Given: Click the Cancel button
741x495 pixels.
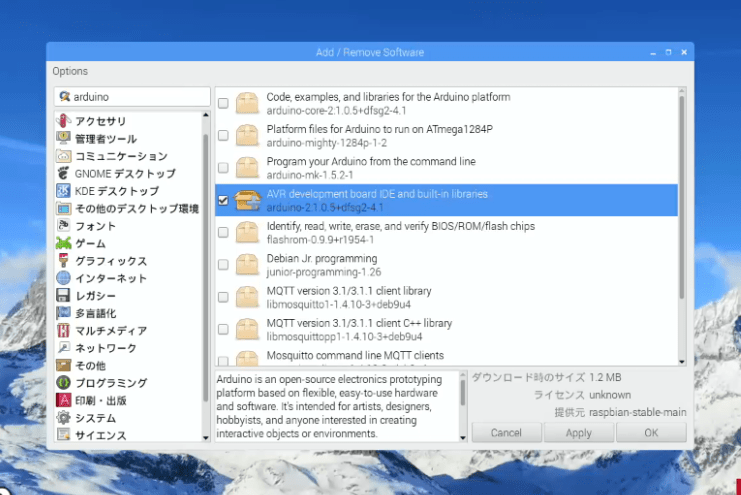Looking at the screenshot, I should [x=506, y=433].
